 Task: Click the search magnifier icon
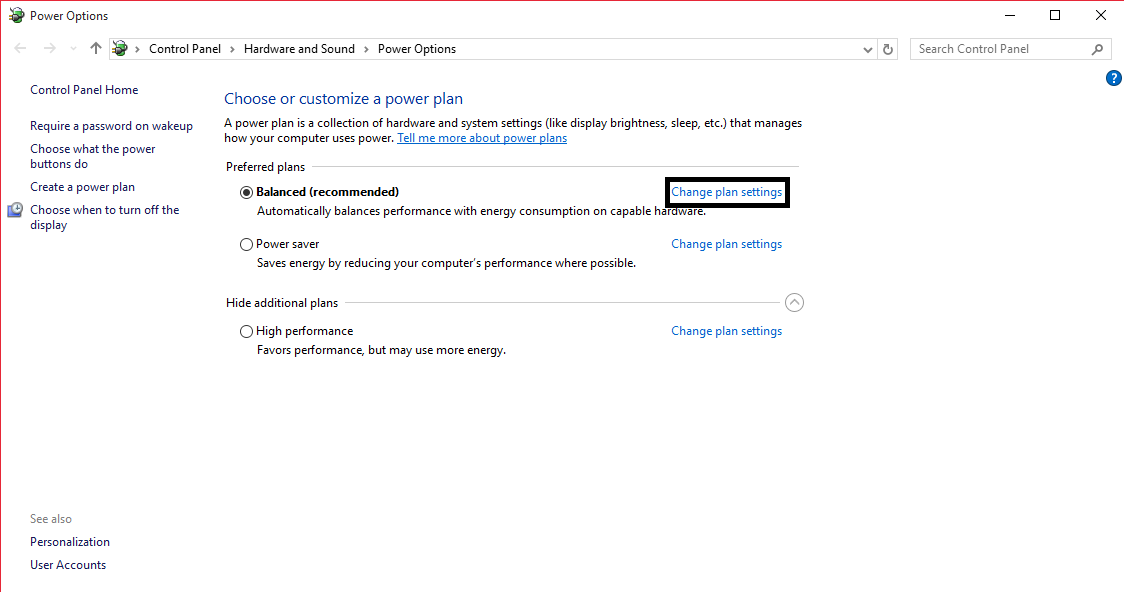click(1097, 49)
